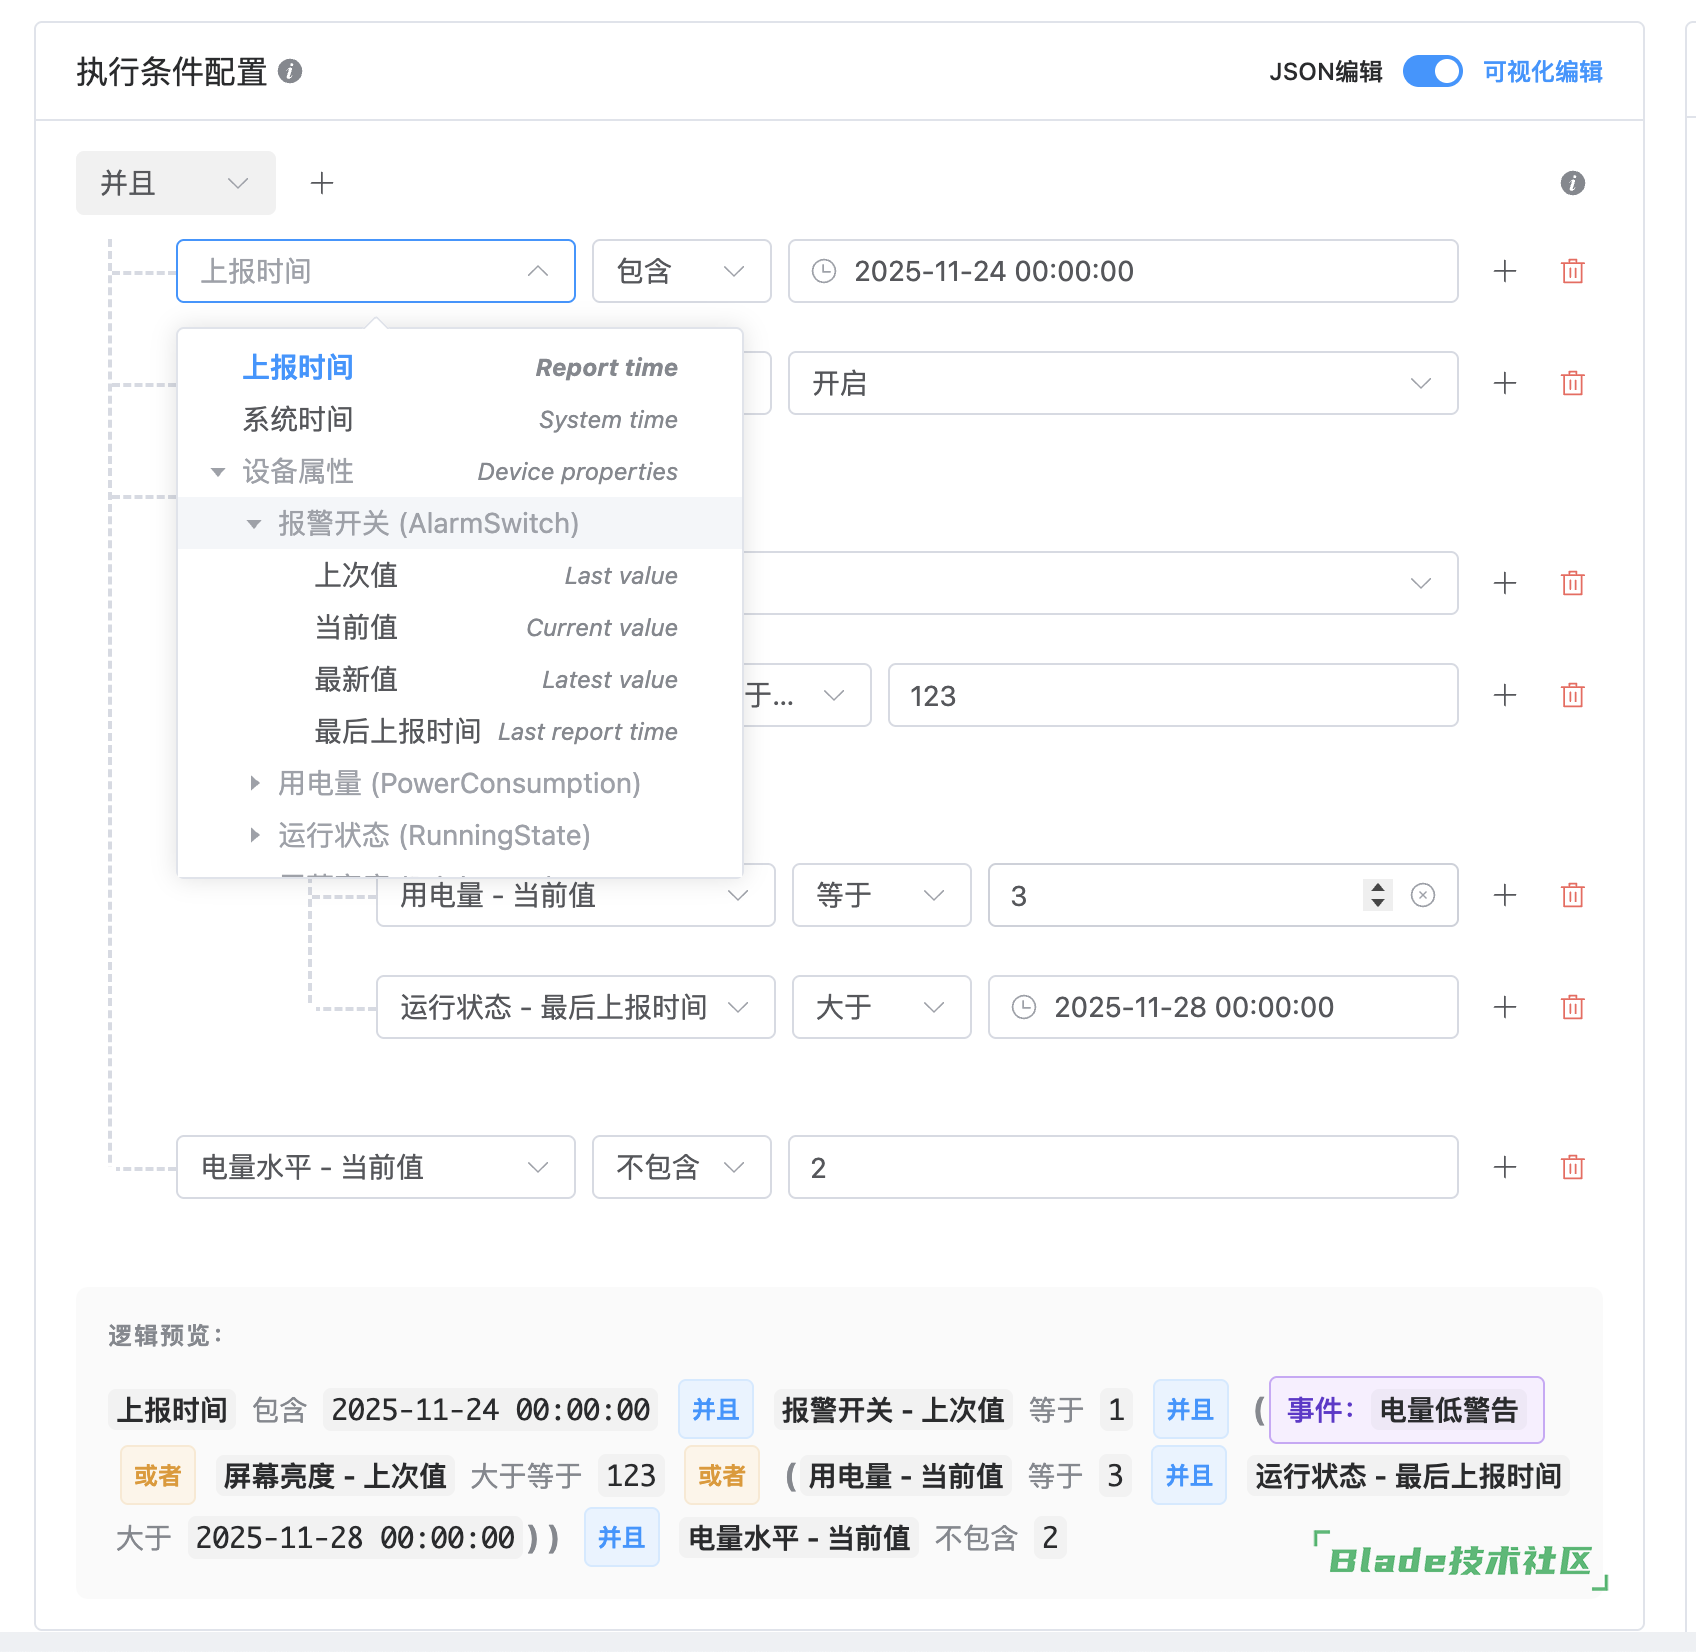The height and width of the screenshot is (1652, 1696).
Task: Toggle the JSON编辑 / 可视化编辑 switch
Action: (1432, 71)
